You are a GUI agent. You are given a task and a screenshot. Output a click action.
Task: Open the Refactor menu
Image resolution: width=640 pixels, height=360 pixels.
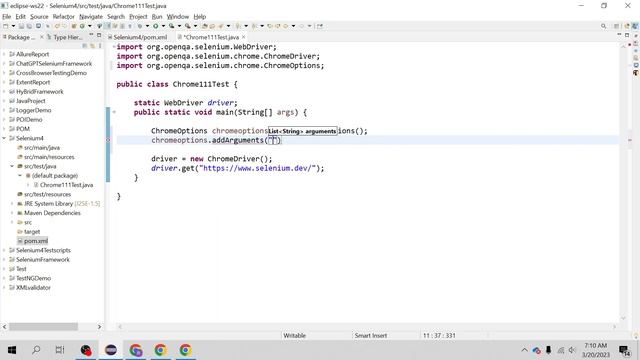point(64,17)
